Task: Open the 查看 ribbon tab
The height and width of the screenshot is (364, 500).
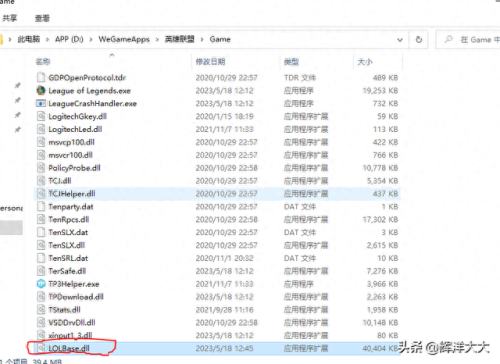Action: (42, 18)
